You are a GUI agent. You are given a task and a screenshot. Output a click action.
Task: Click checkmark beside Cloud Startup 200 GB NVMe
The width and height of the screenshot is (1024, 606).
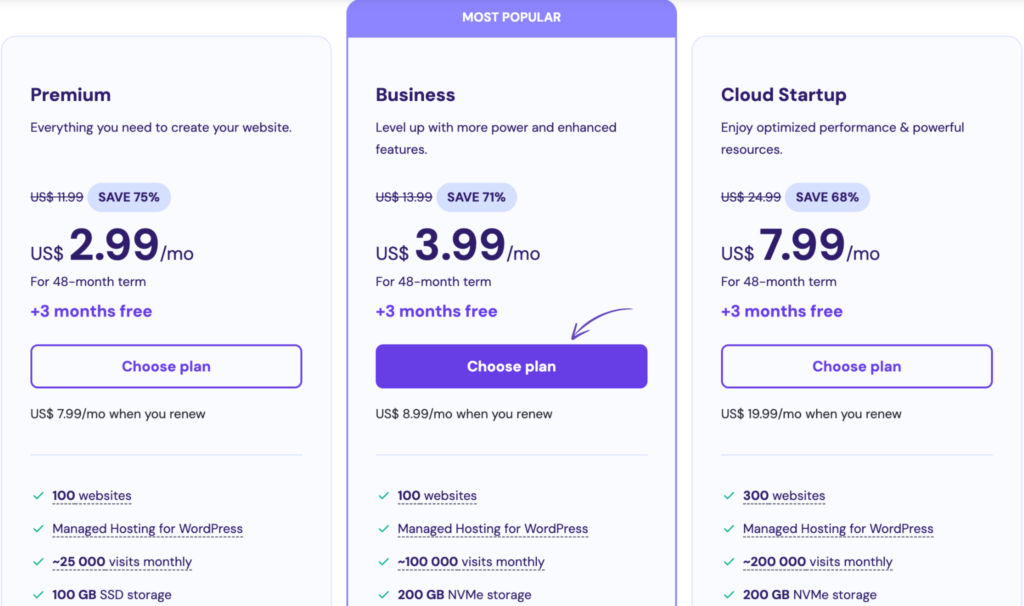pyautogui.click(x=729, y=595)
